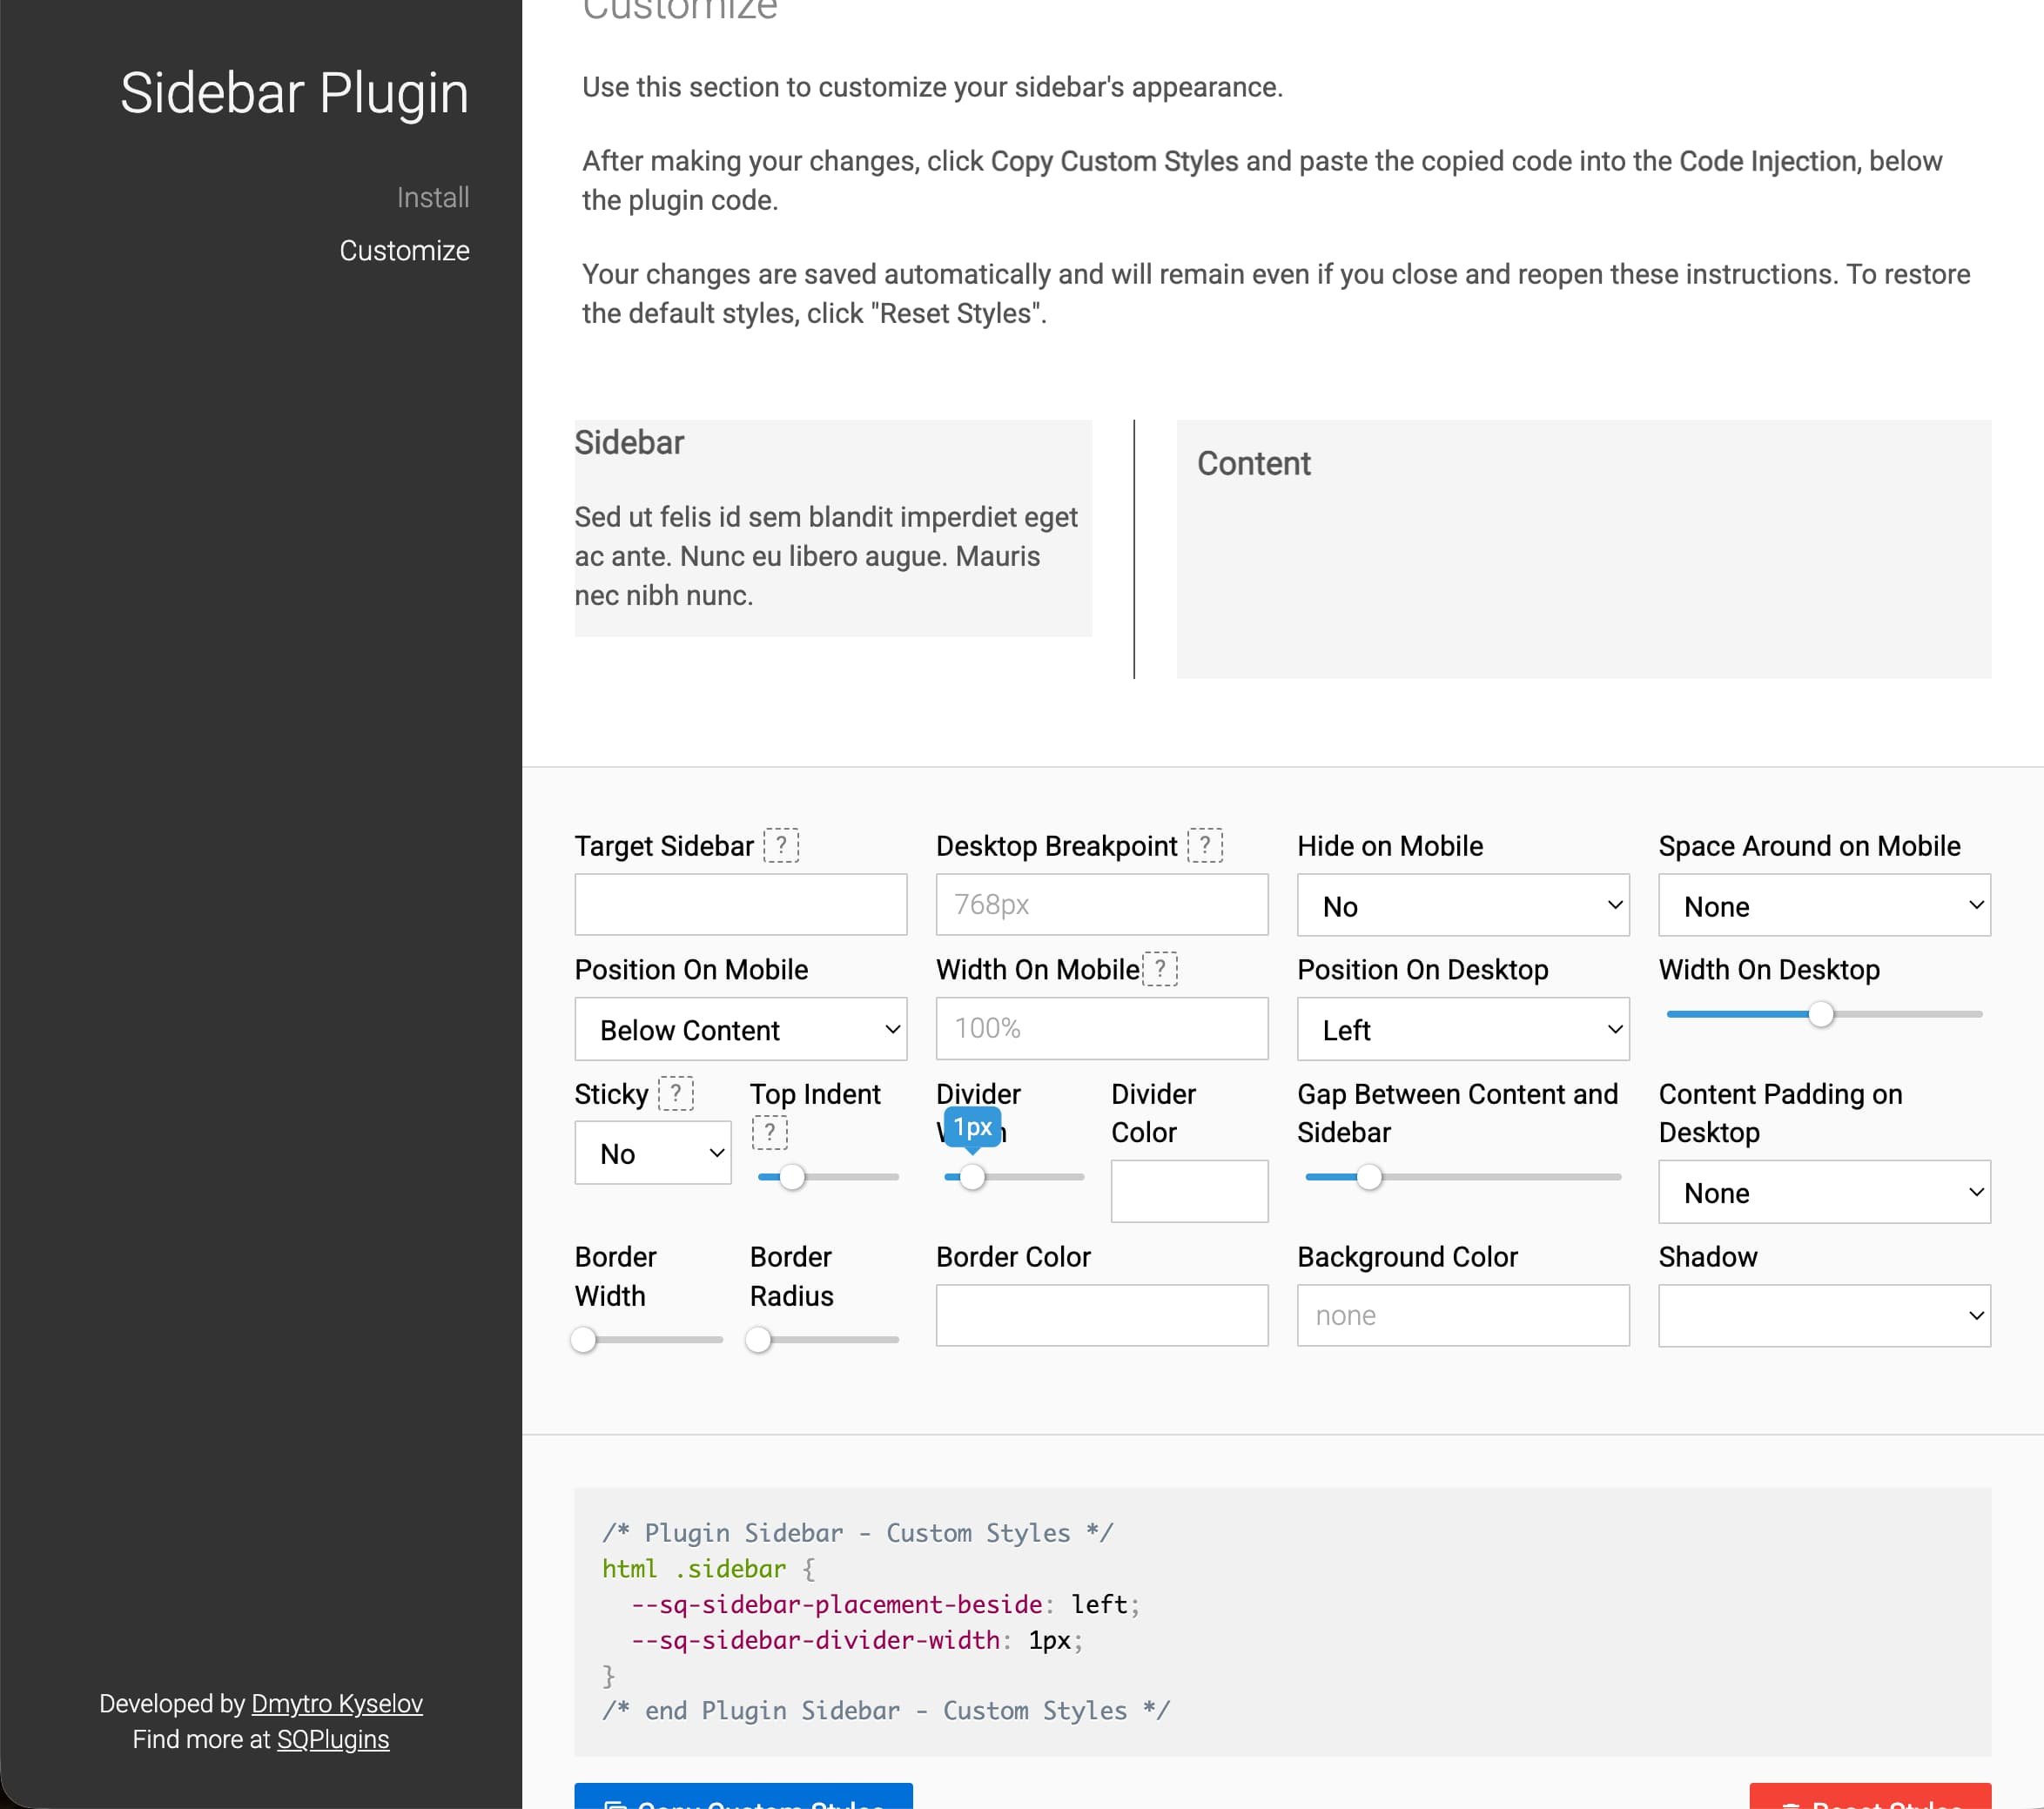
Task: Go to the Customize section
Action: tap(404, 250)
